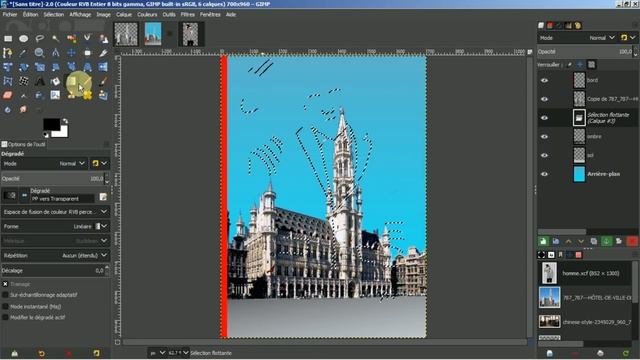This screenshot has width=640, height=360.
Task: Select the Cage Transform tool
Action: [x=8, y=81]
